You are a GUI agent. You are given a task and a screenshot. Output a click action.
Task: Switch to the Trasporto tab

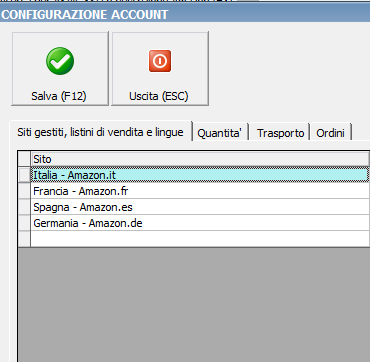[280, 133]
